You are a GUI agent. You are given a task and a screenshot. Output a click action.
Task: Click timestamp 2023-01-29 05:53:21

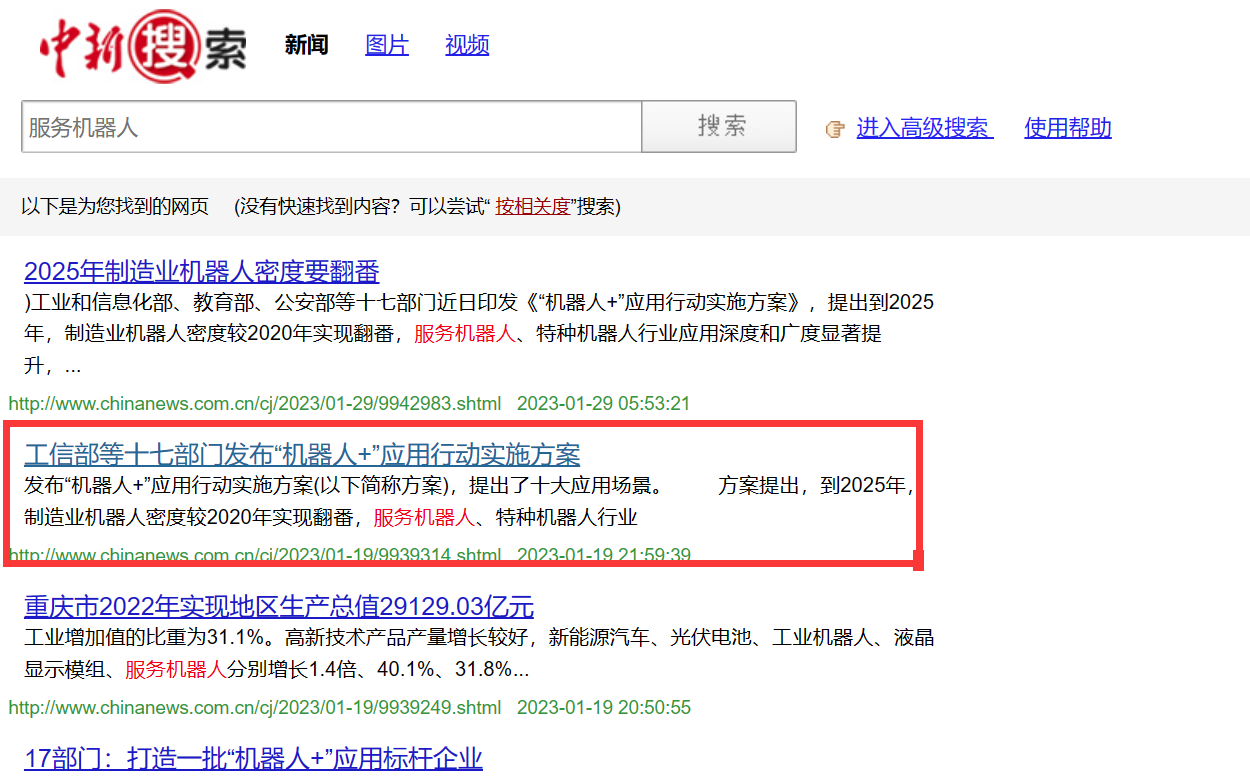coord(604,404)
